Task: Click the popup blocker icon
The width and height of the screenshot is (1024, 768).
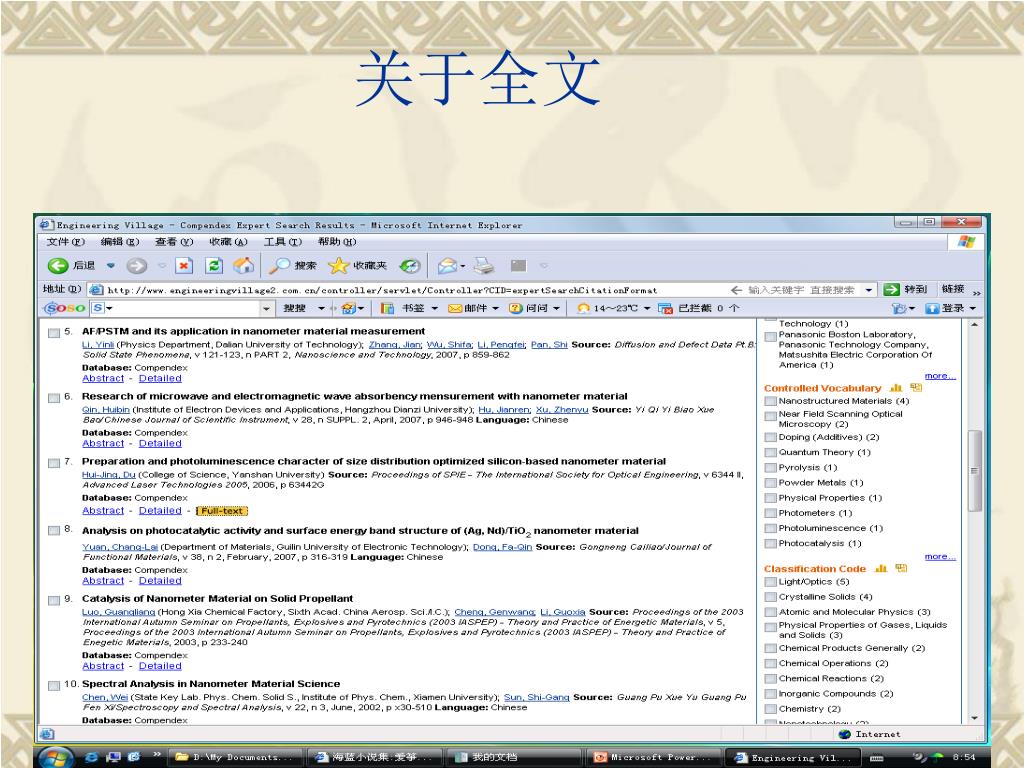Action: click(x=665, y=308)
